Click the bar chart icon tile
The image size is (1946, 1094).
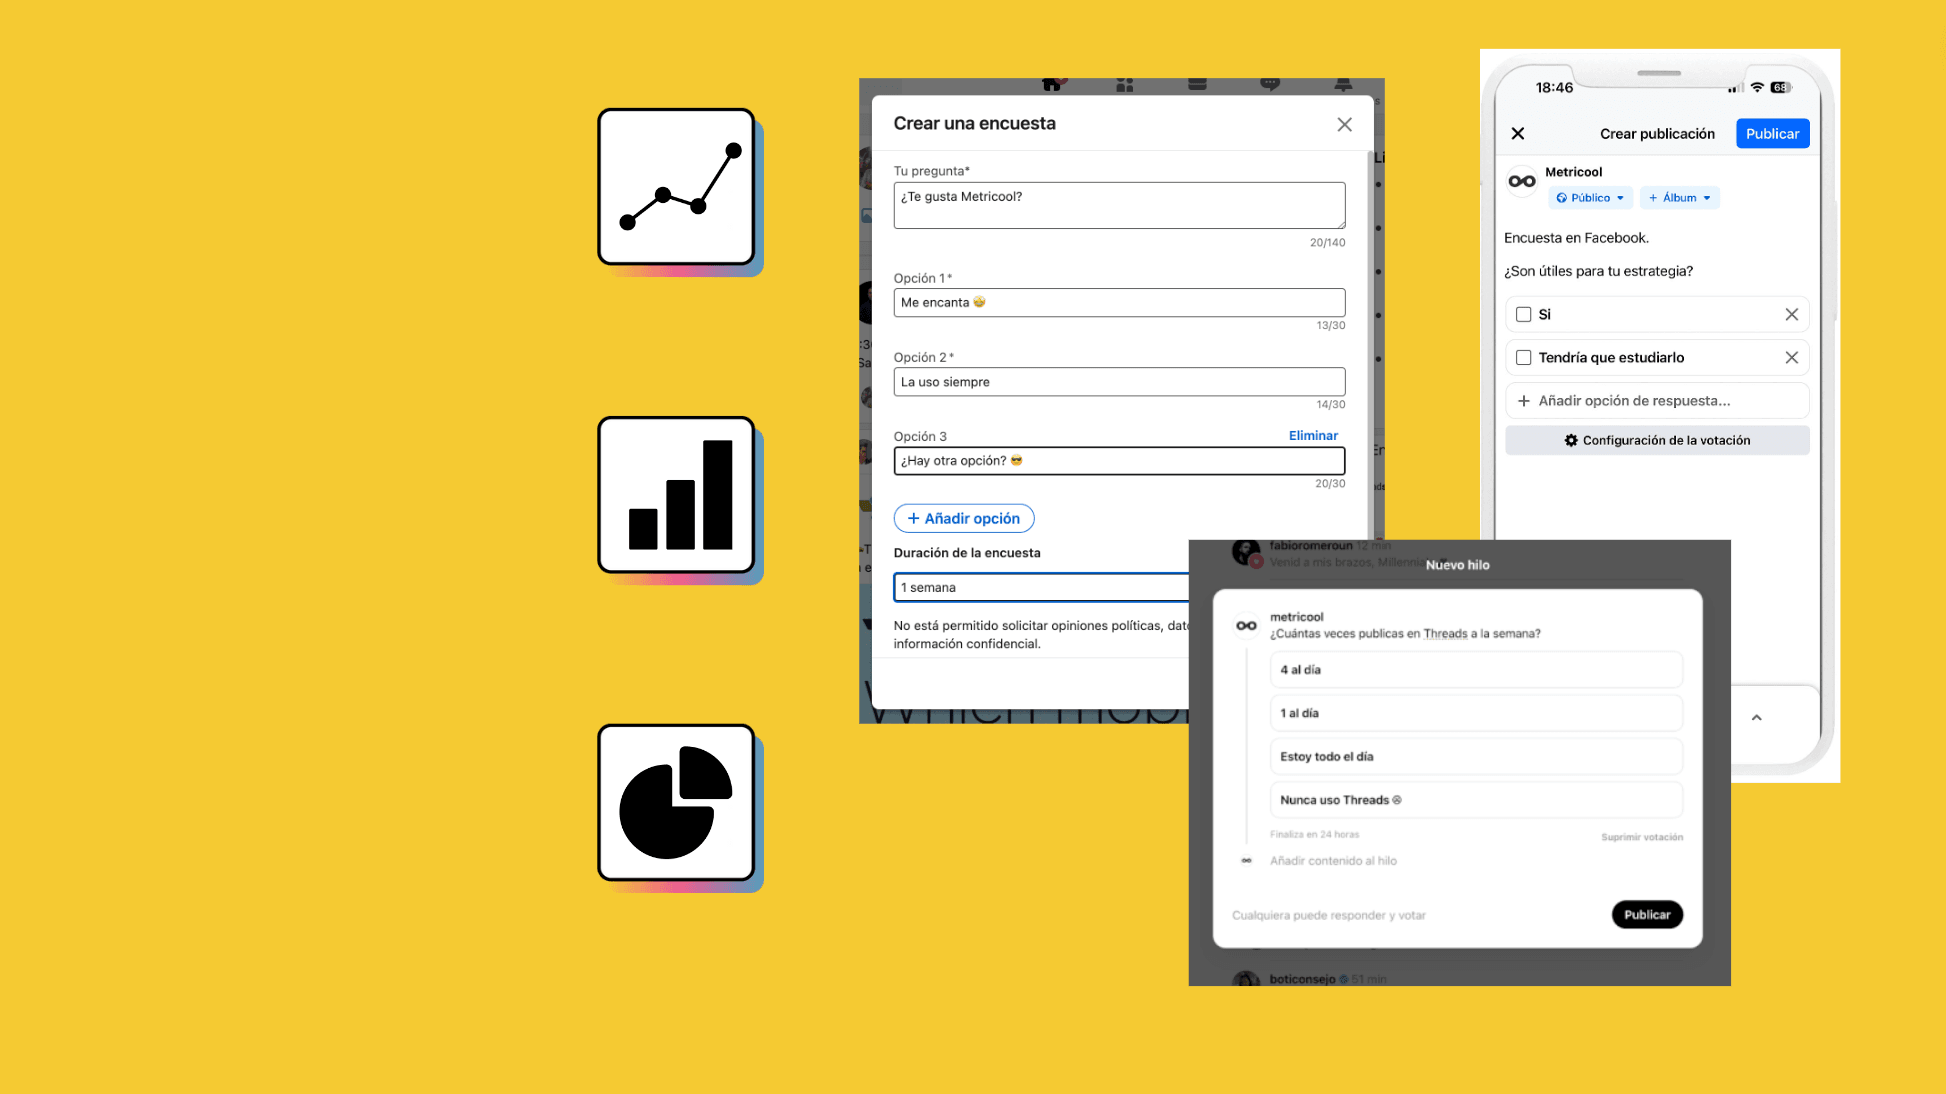point(676,495)
